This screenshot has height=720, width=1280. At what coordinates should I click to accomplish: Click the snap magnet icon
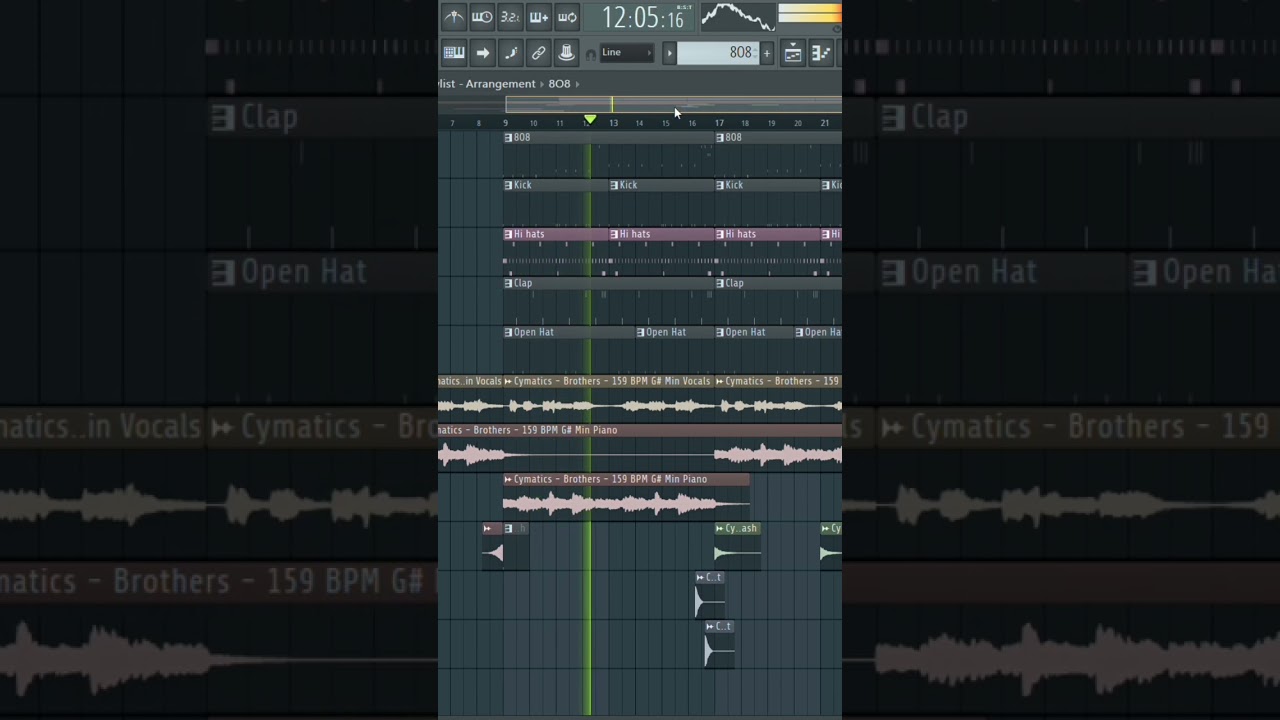click(x=590, y=54)
